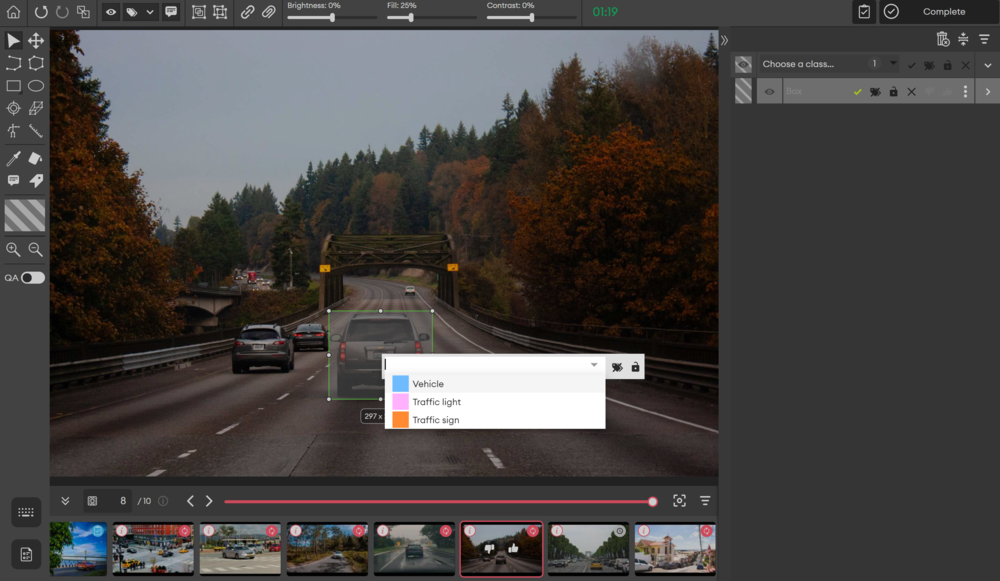This screenshot has width=1000, height=581.
Task: Select the eyedropper brush tool
Action: coord(13,158)
